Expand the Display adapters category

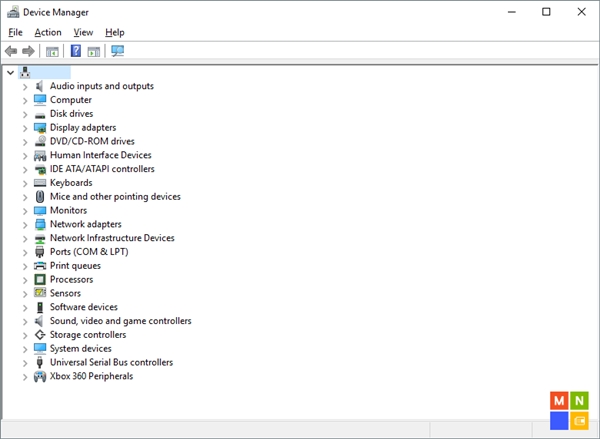pos(25,128)
